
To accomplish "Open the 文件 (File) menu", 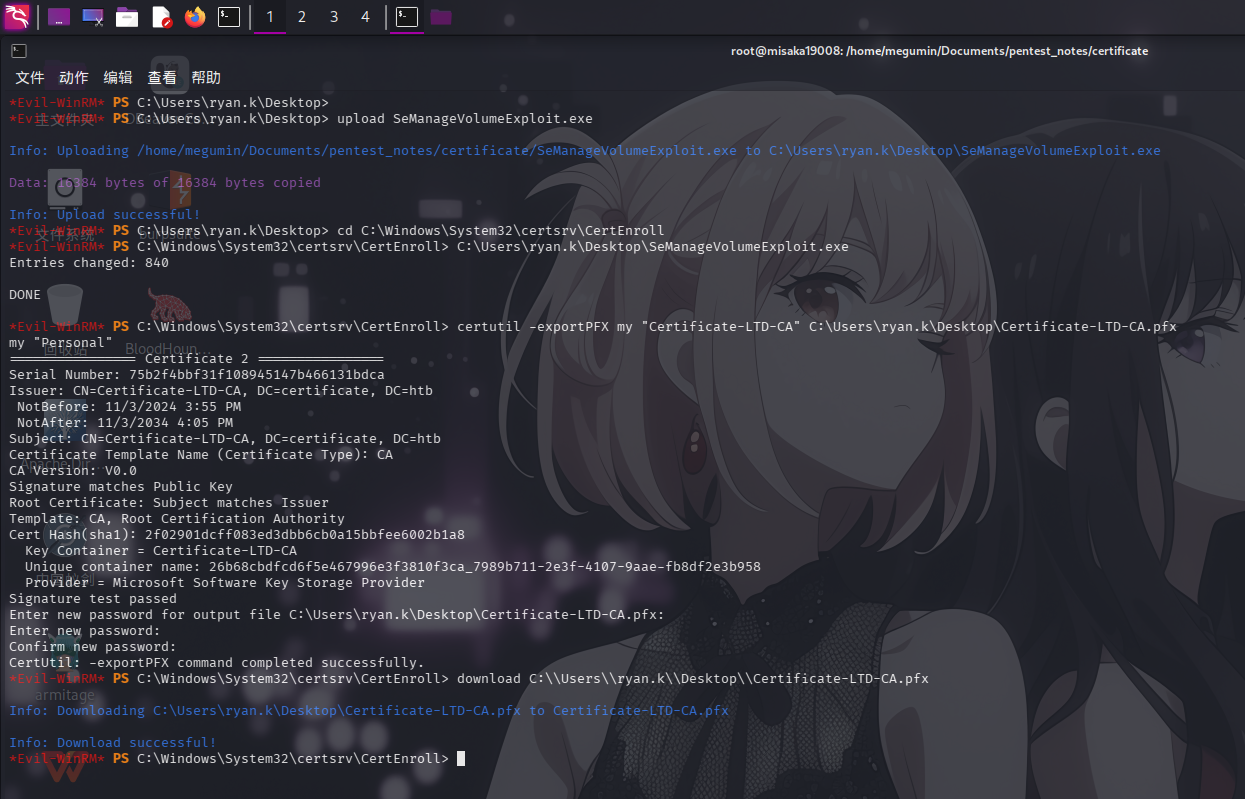I will point(30,77).
